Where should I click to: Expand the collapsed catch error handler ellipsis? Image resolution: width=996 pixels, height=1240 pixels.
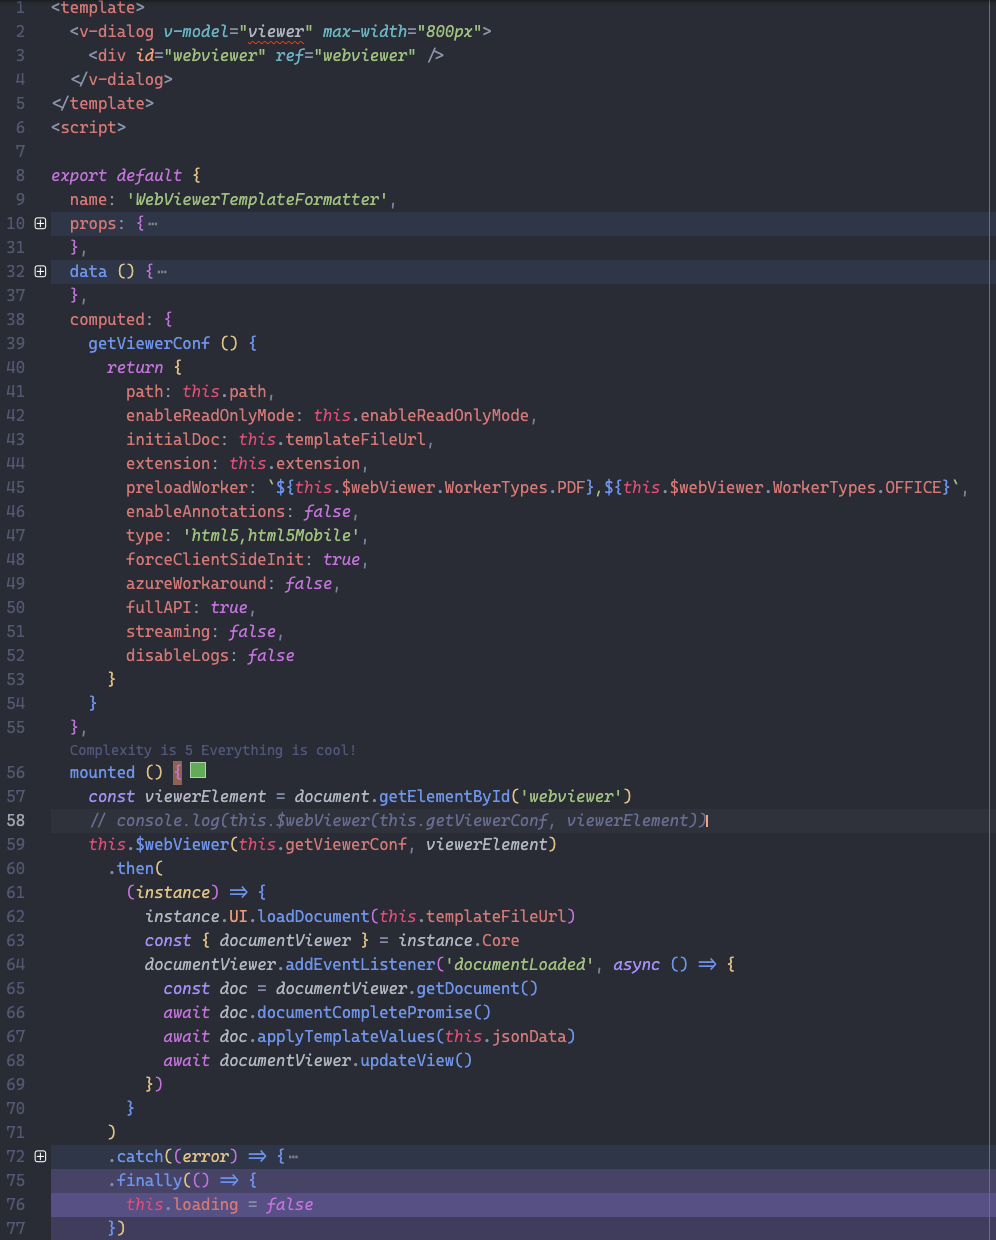(x=292, y=1156)
